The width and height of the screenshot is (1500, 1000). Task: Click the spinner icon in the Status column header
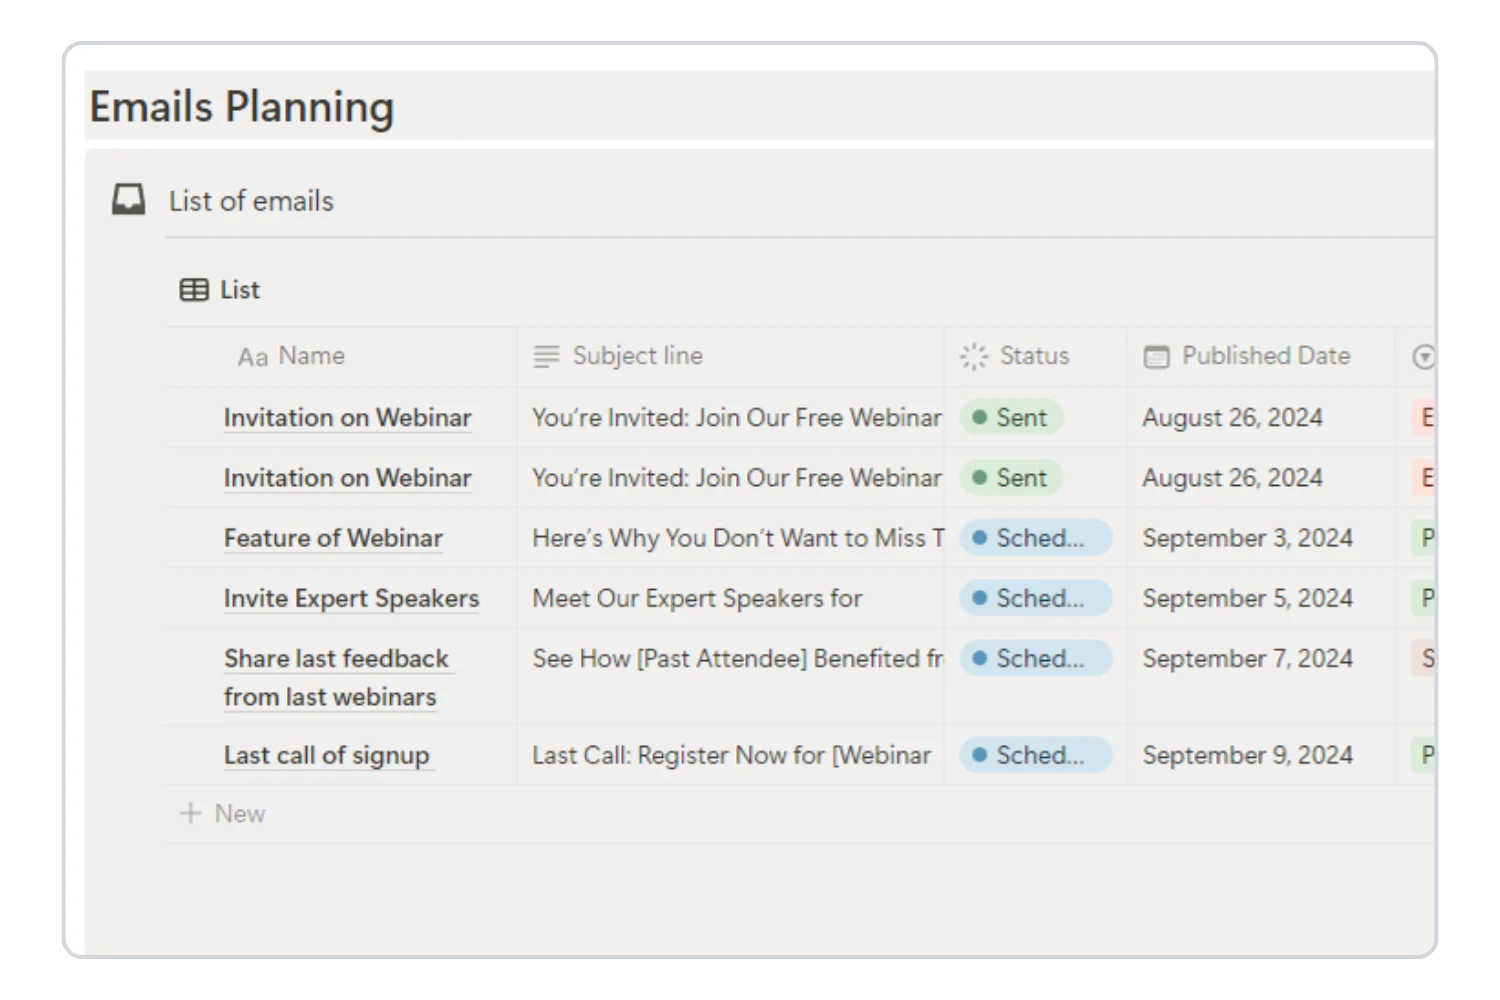point(972,356)
